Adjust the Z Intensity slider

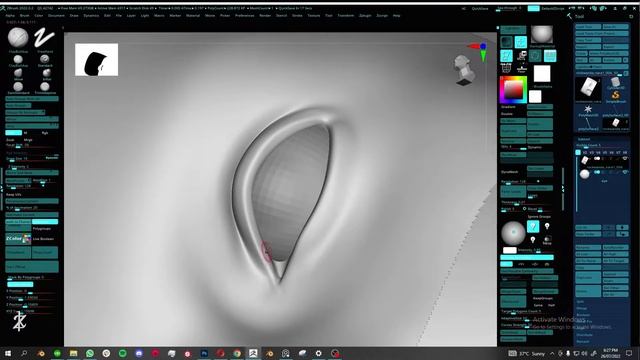[32, 167]
